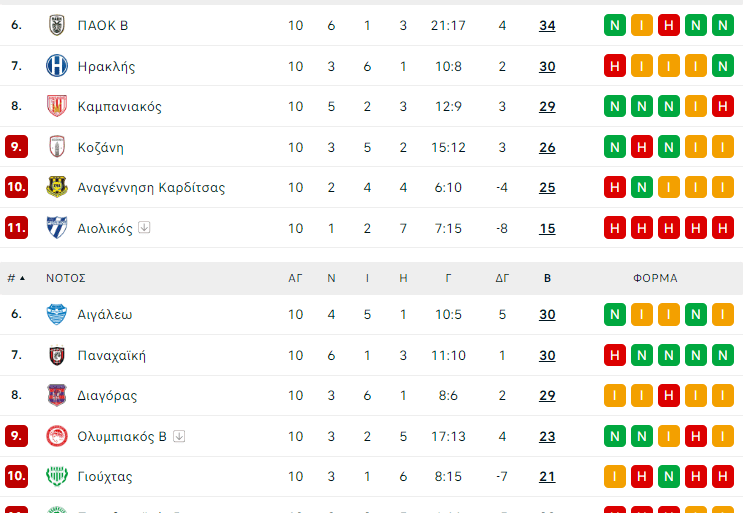Select the Καμπανιακός crest icon

tap(56, 107)
